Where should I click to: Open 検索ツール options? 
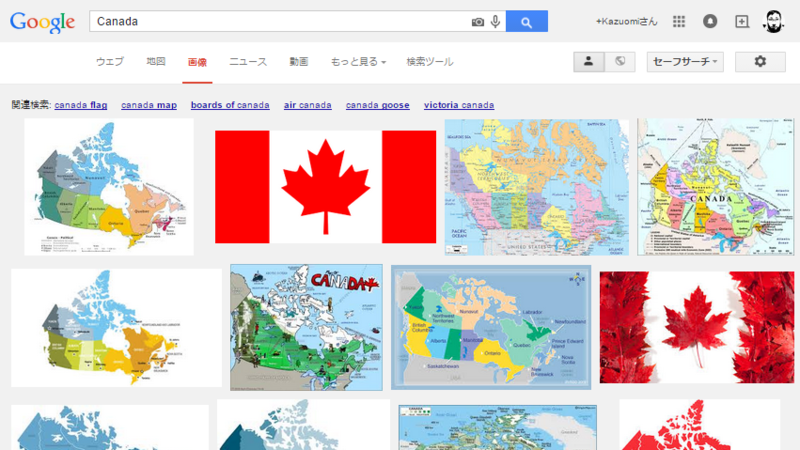click(x=430, y=62)
